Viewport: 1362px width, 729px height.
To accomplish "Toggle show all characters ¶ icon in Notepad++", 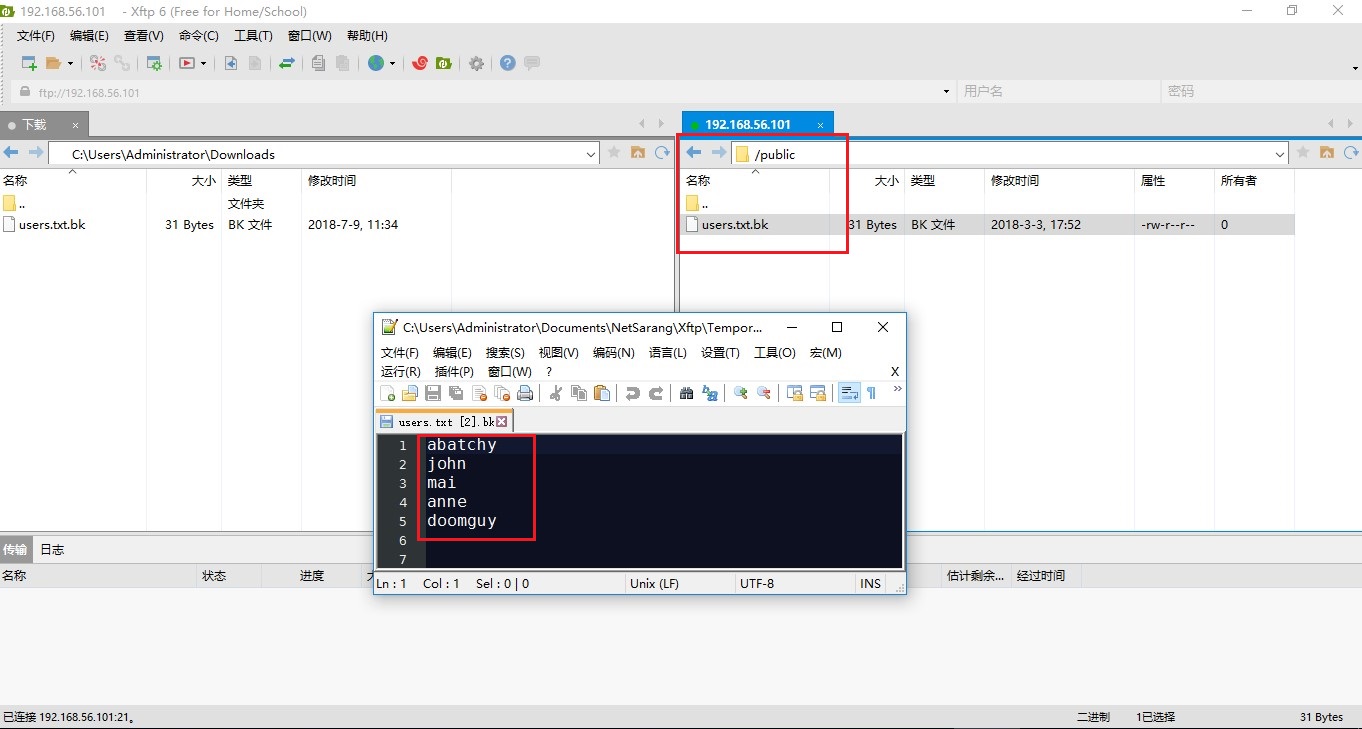I will (871, 393).
